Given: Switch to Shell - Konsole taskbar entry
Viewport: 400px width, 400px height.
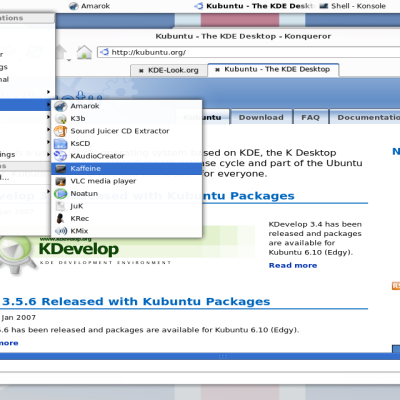Looking at the screenshot, I should [x=352, y=6].
